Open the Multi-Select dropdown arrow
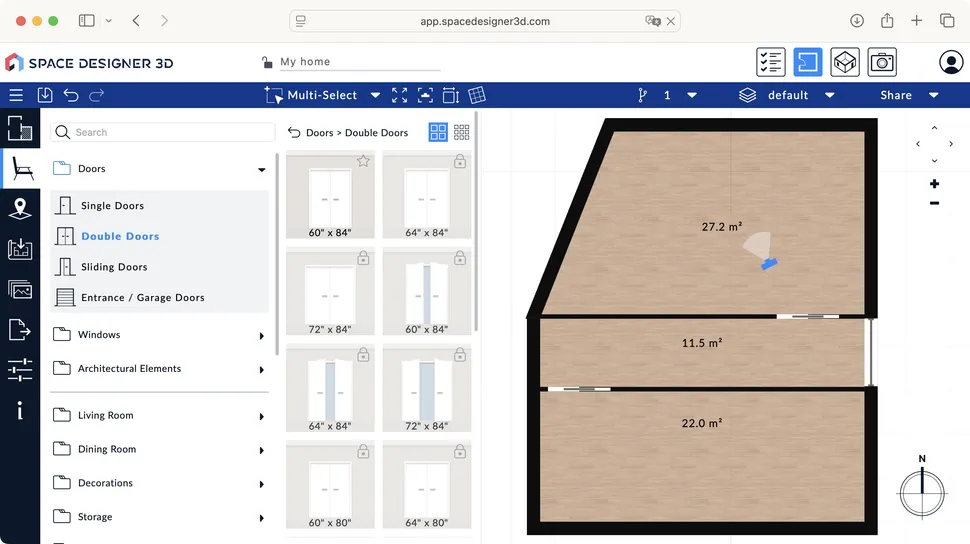 pyautogui.click(x=375, y=96)
